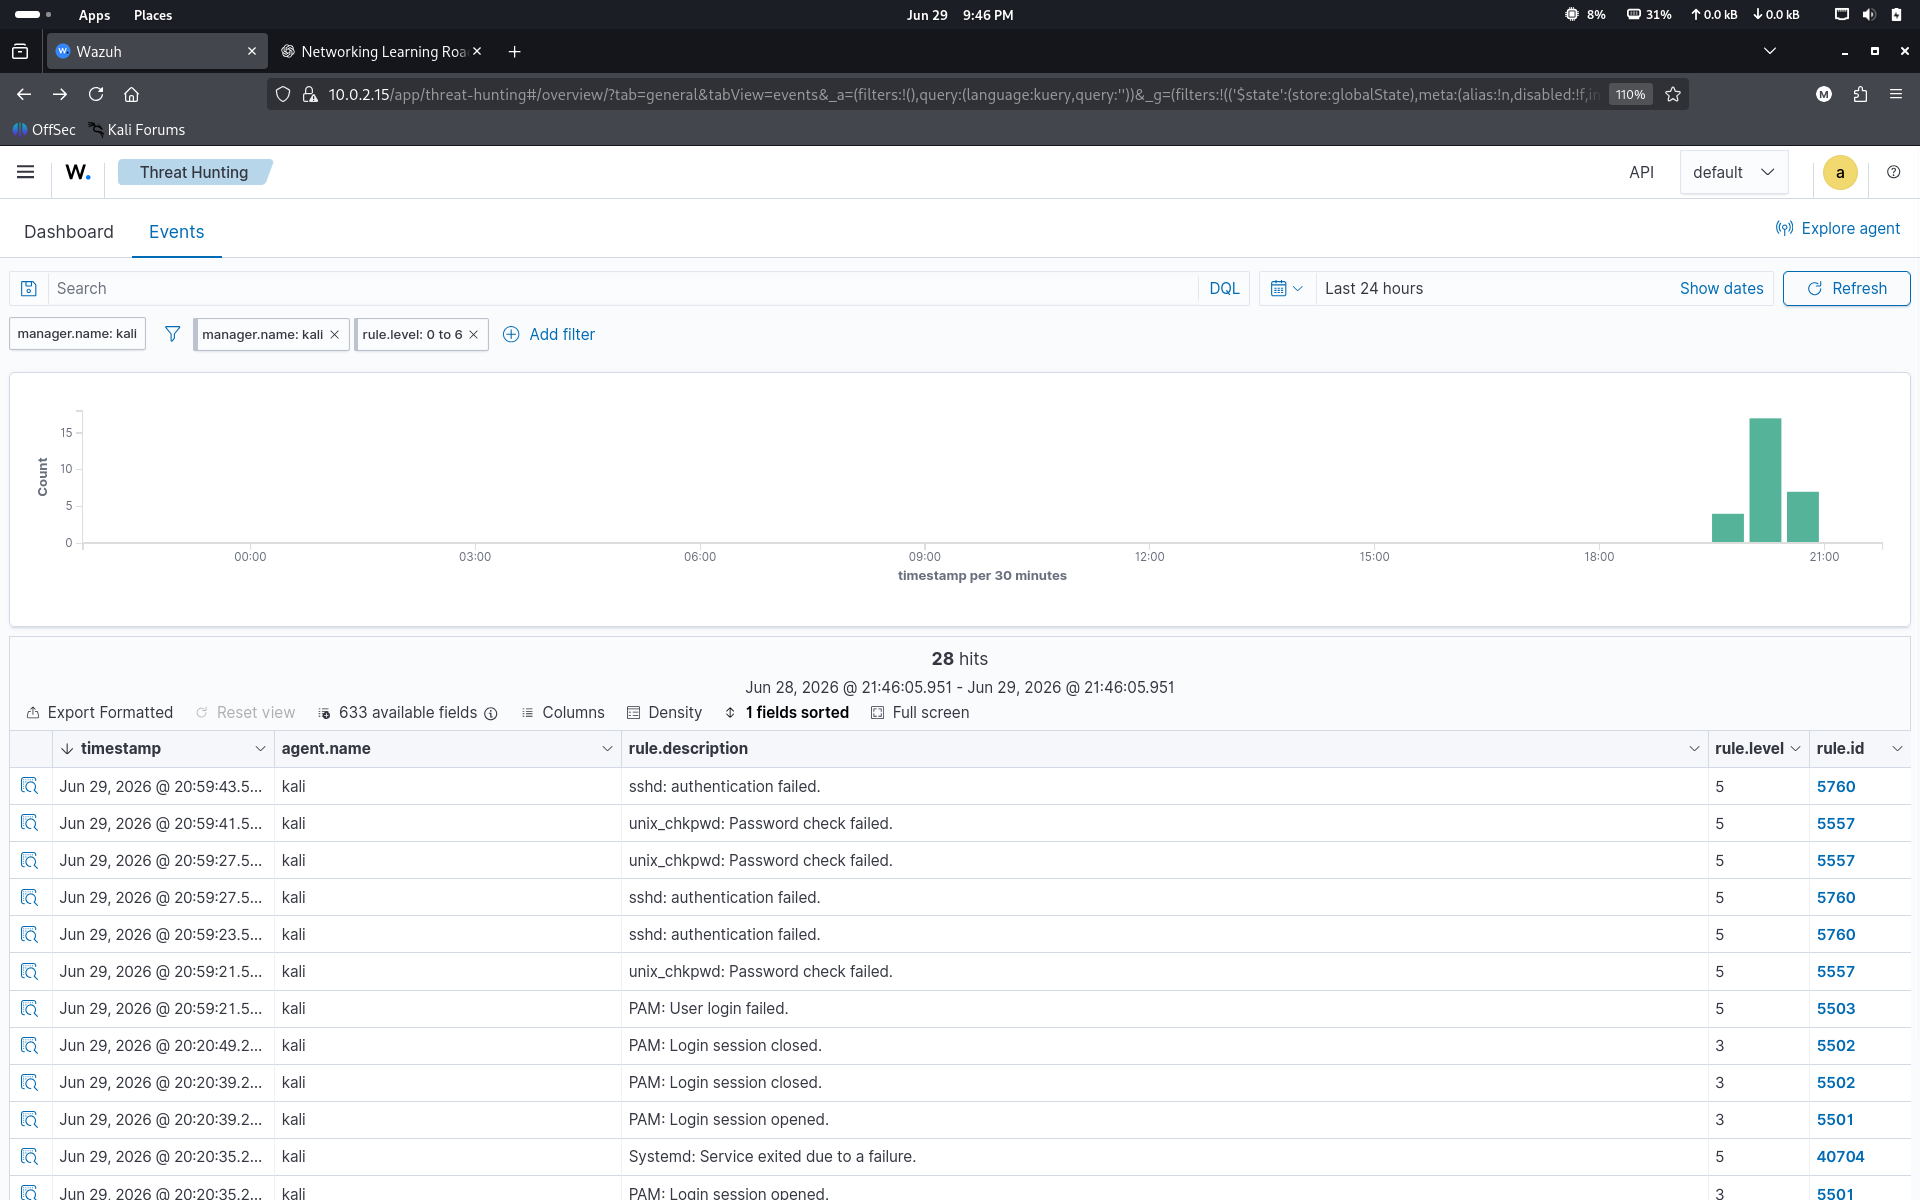
Task: Inspect document details for first sshd event
Action: [29, 787]
